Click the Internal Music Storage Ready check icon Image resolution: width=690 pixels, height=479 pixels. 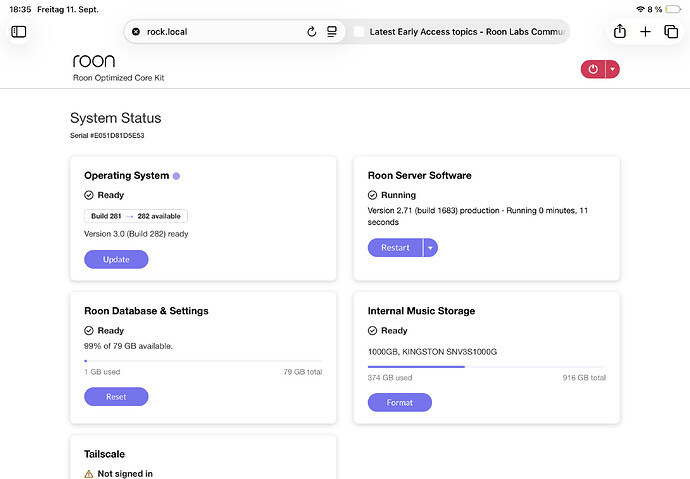pyautogui.click(x=372, y=330)
